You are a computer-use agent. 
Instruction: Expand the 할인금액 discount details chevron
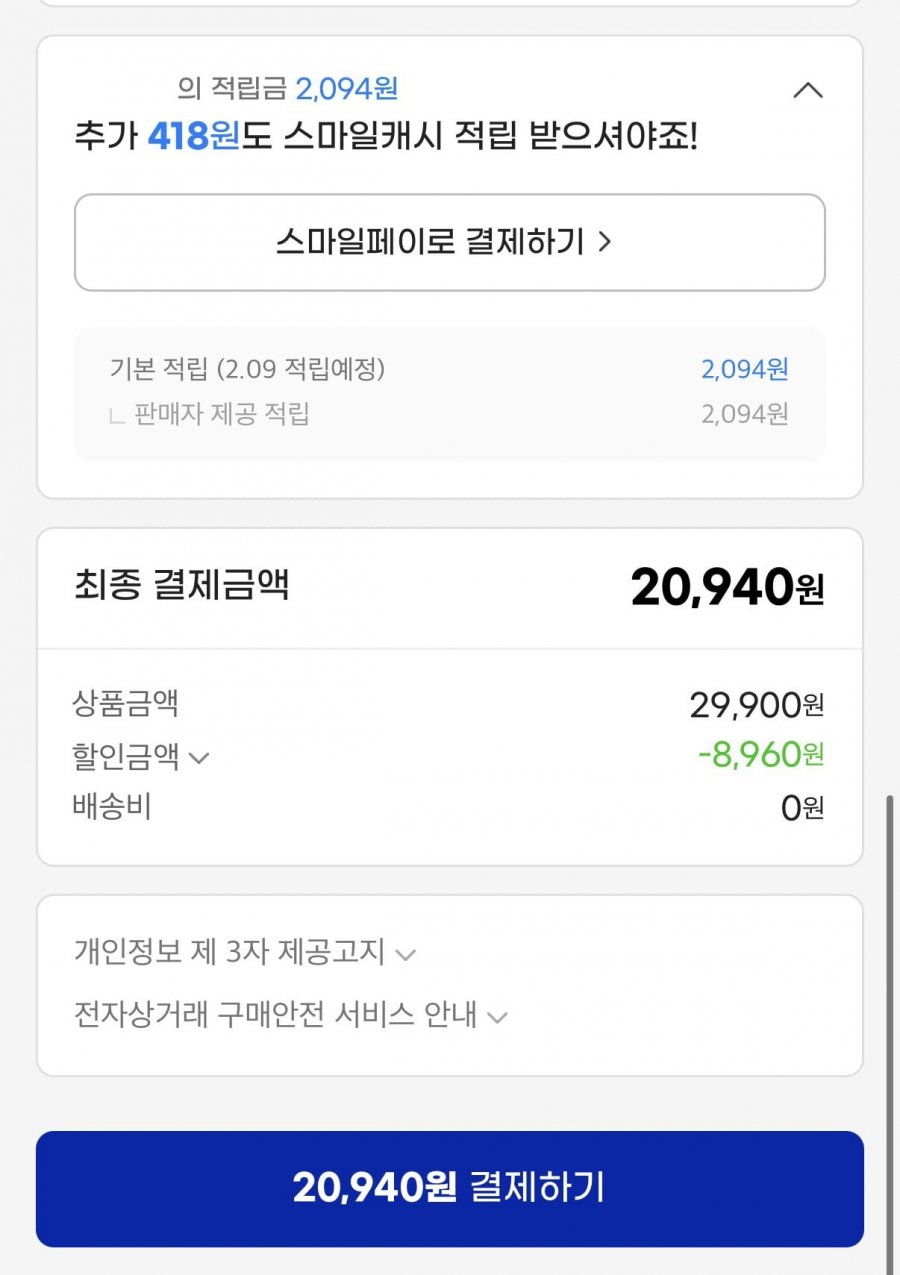pos(199,758)
